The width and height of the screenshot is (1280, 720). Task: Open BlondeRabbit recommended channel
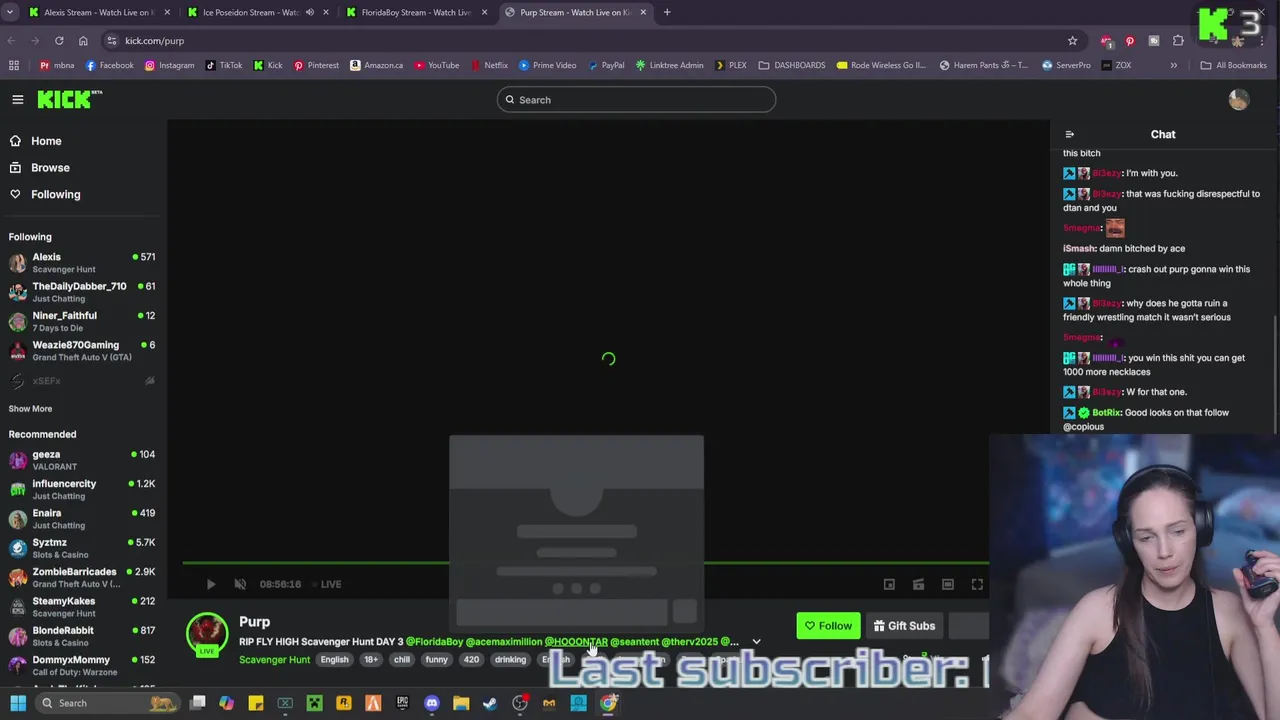tap(83, 636)
